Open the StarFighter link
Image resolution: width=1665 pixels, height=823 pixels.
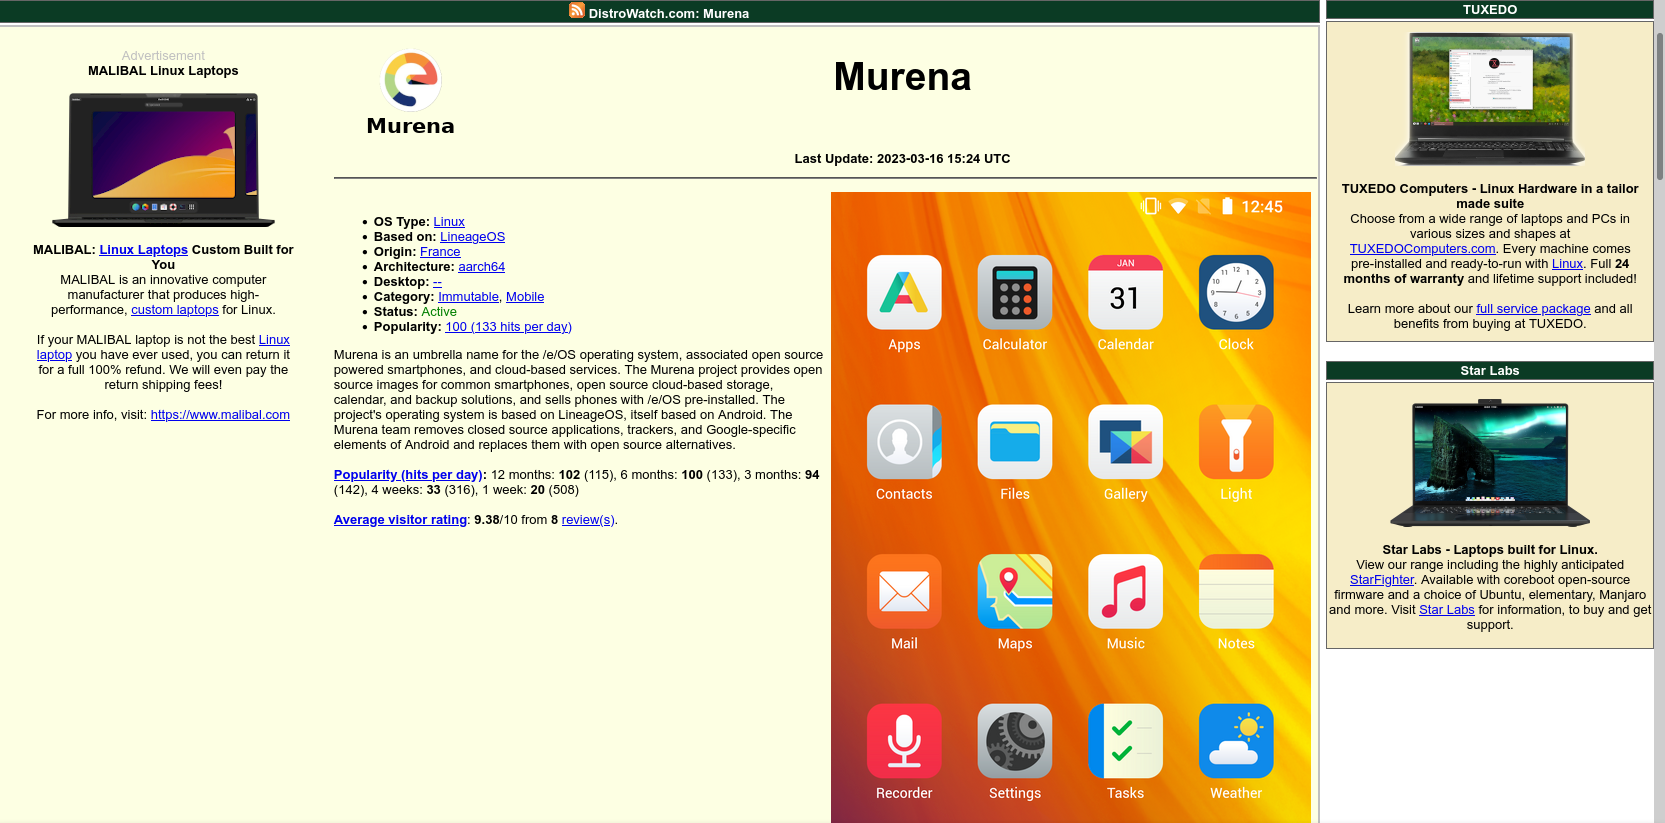click(x=1382, y=580)
